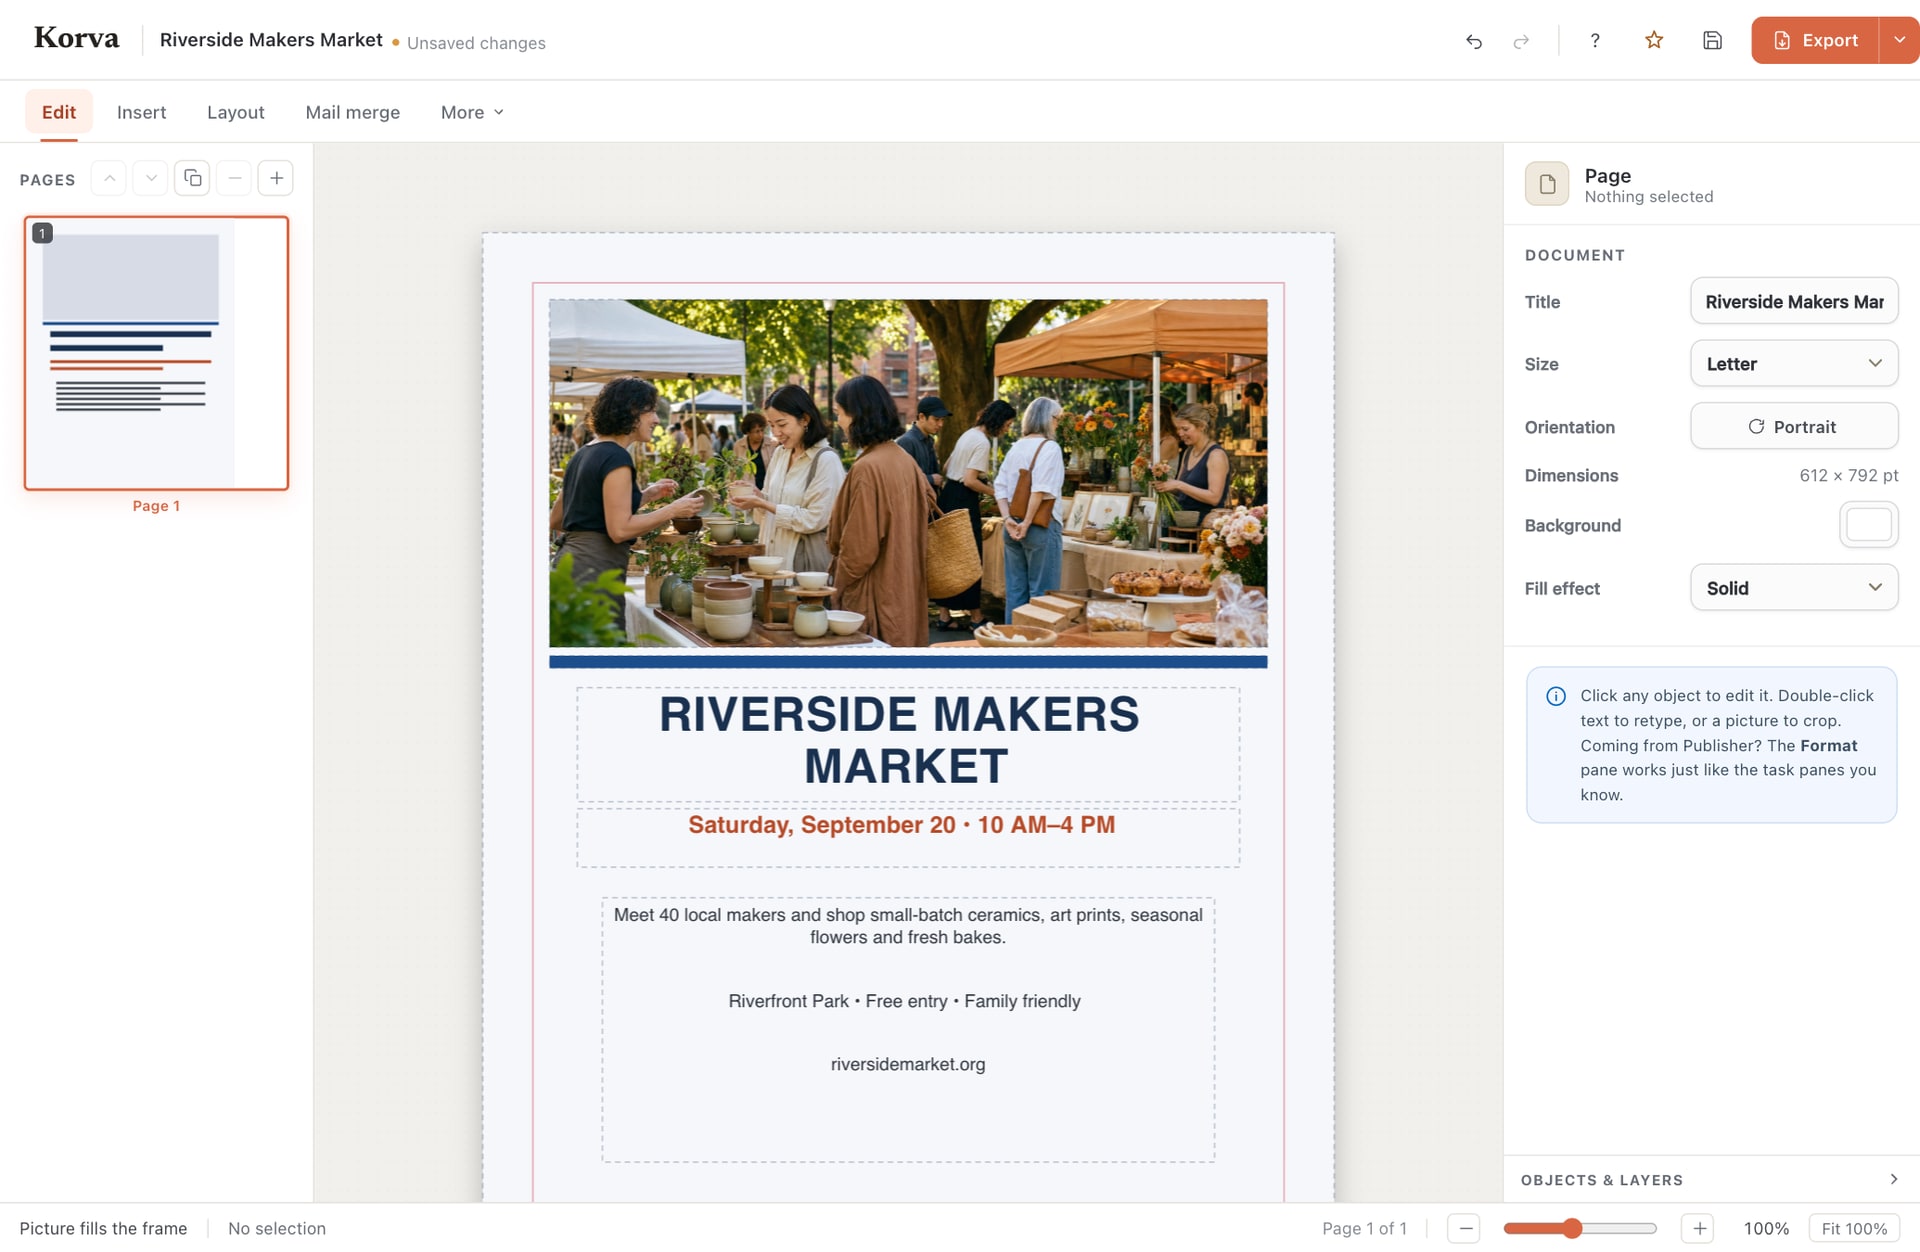Click Korva logo
This screenshot has width=1920, height=1252.
pos(76,39)
